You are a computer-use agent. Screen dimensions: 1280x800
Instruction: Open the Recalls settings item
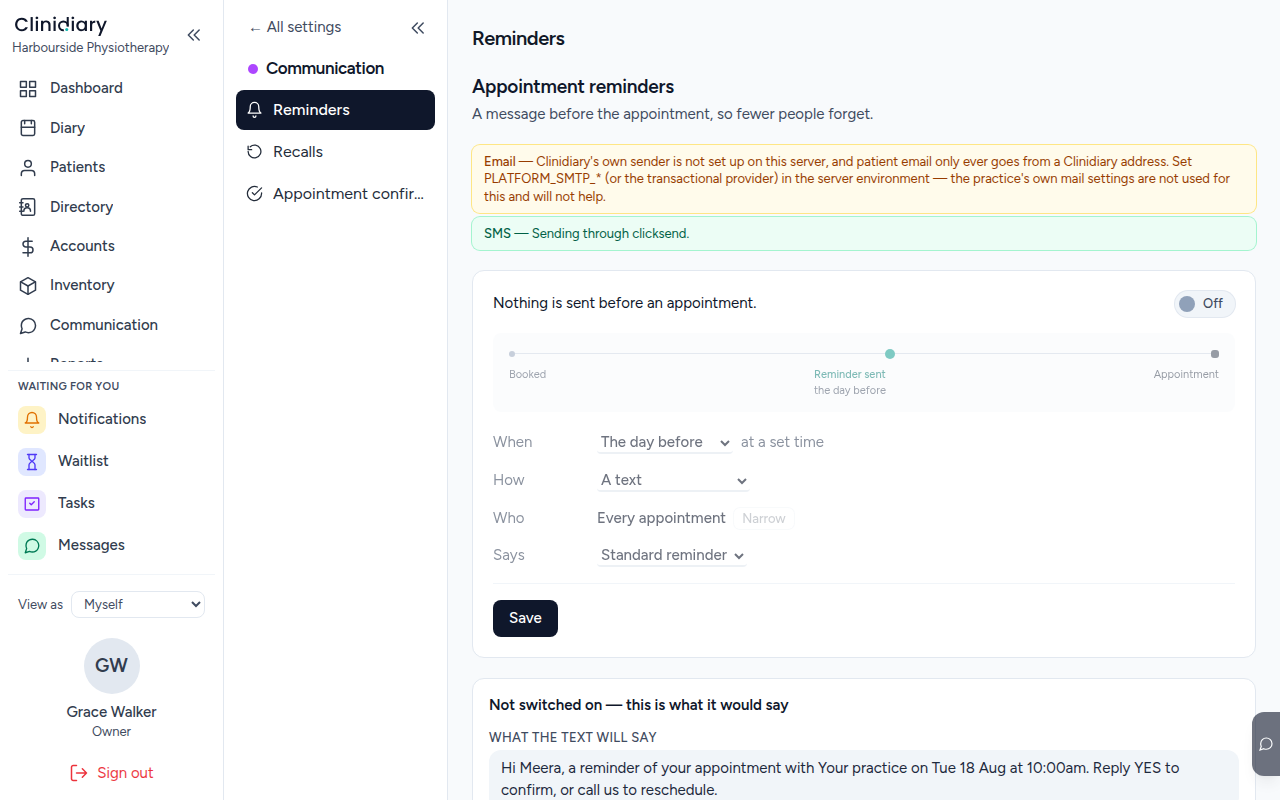pyautogui.click(x=335, y=152)
